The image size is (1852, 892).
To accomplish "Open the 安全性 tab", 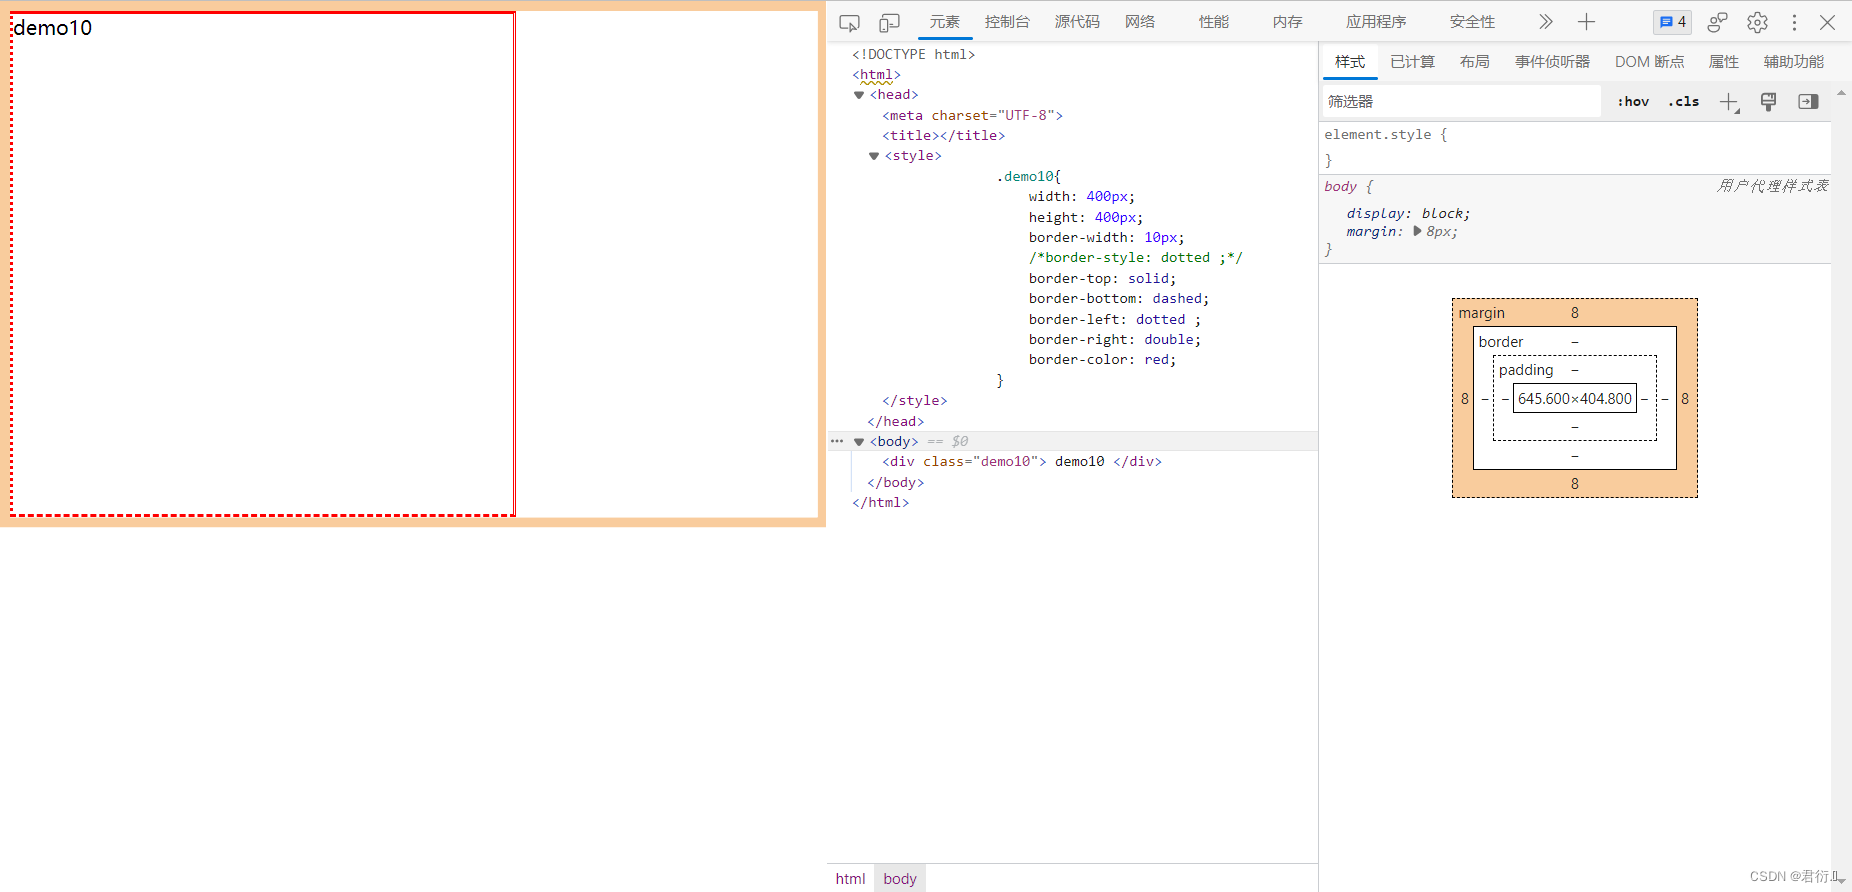I will tap(1472, 22).
